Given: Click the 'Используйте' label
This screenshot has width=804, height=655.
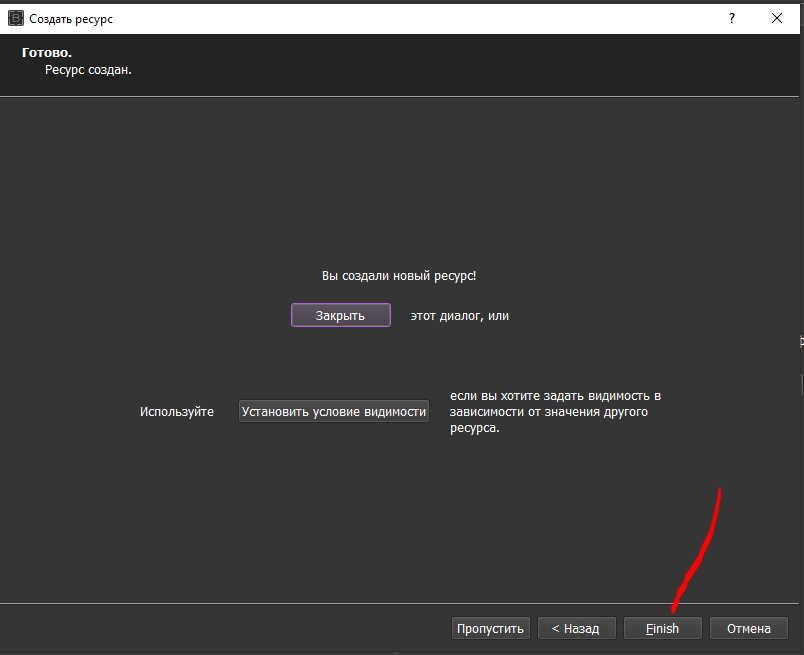Looking at the screenshot, I should tap(177, 412).
